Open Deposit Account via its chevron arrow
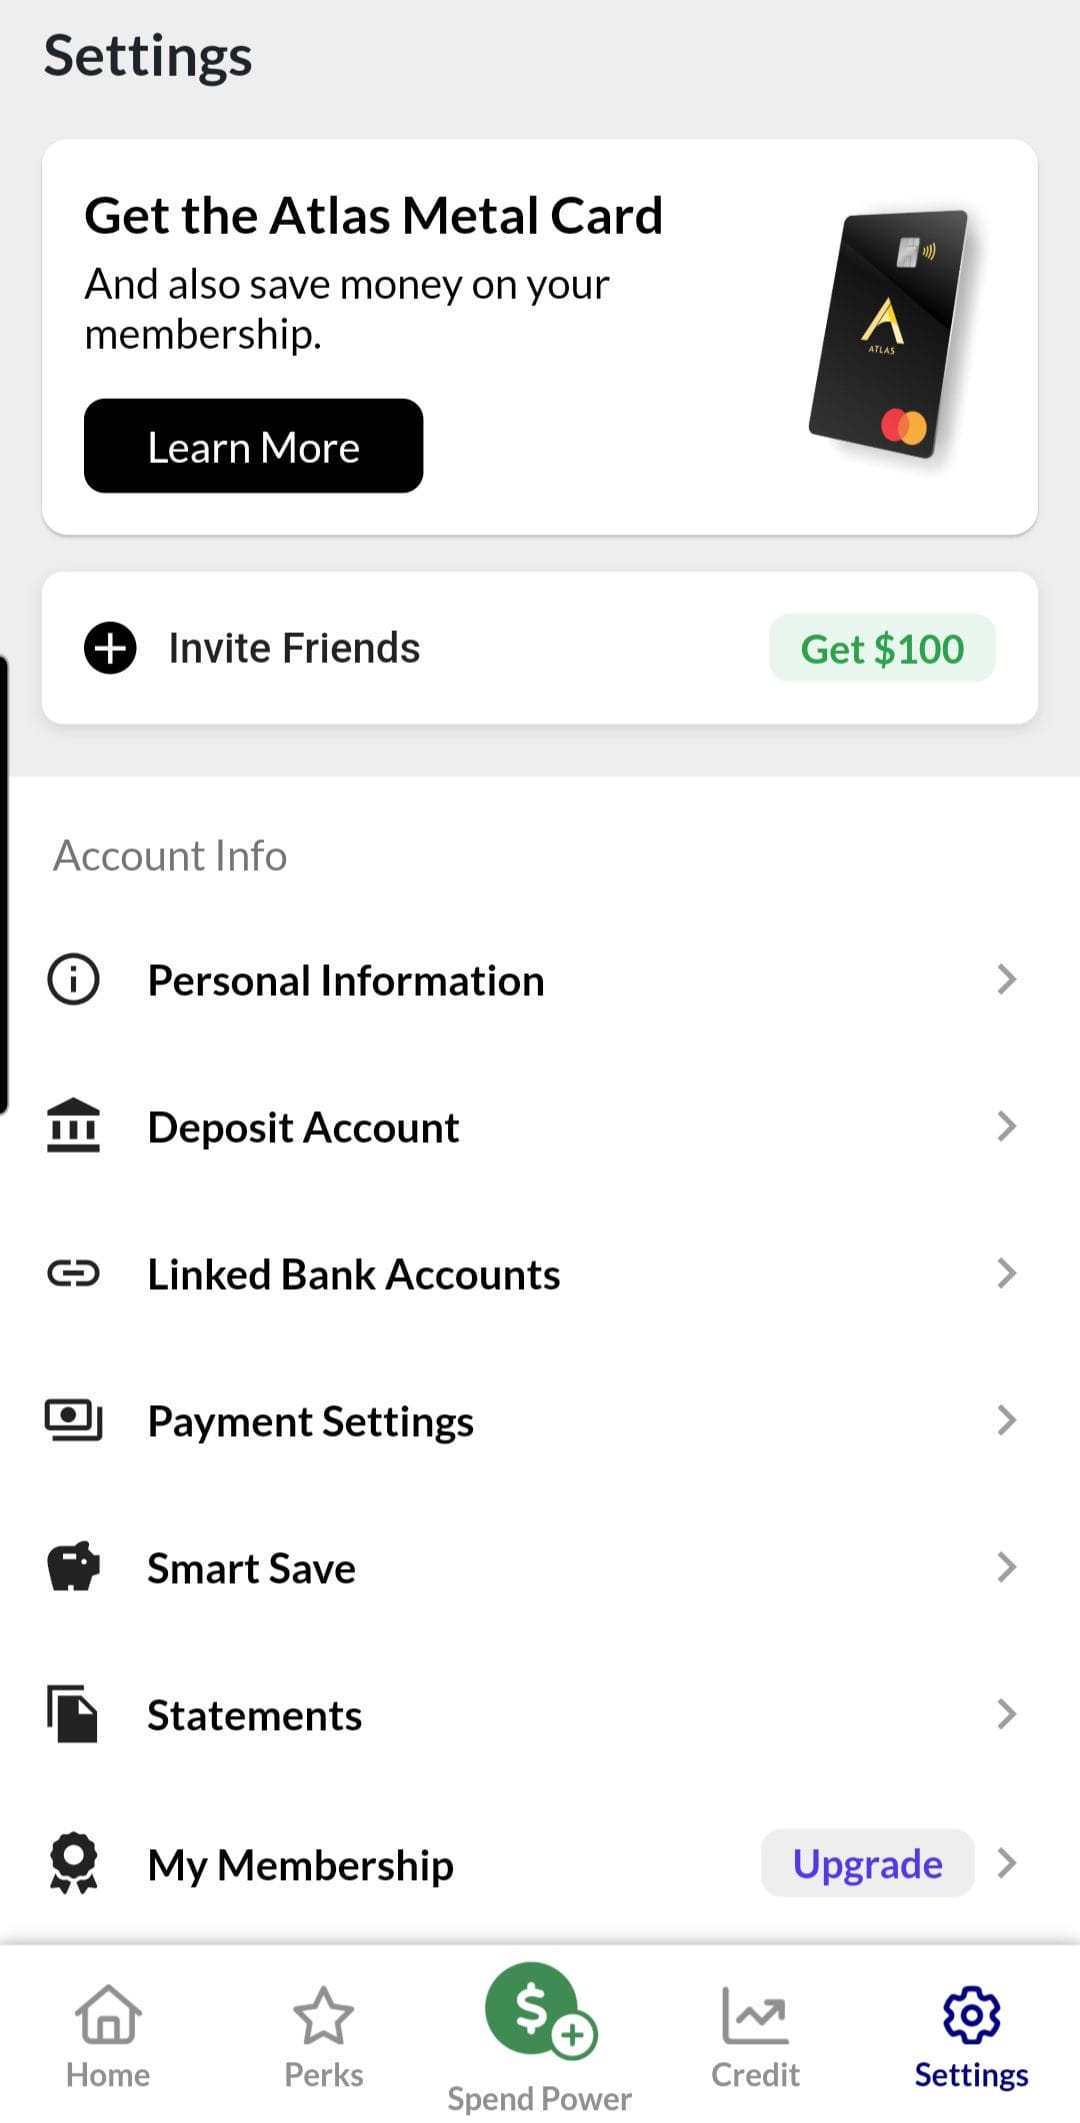Screen dimensions: 1080x2123 (1006, 1126)
